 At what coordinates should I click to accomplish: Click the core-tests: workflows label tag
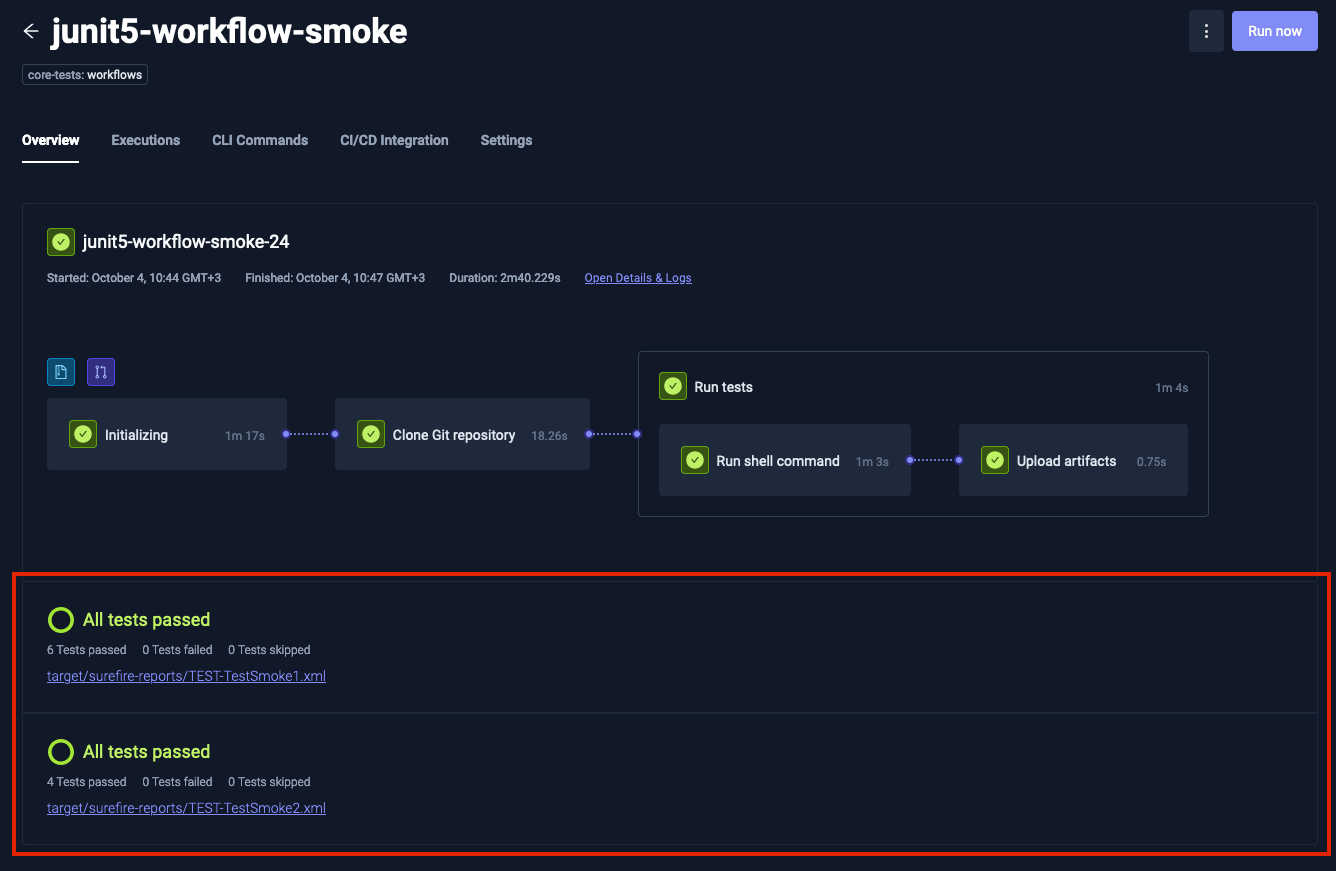[85, 75]
